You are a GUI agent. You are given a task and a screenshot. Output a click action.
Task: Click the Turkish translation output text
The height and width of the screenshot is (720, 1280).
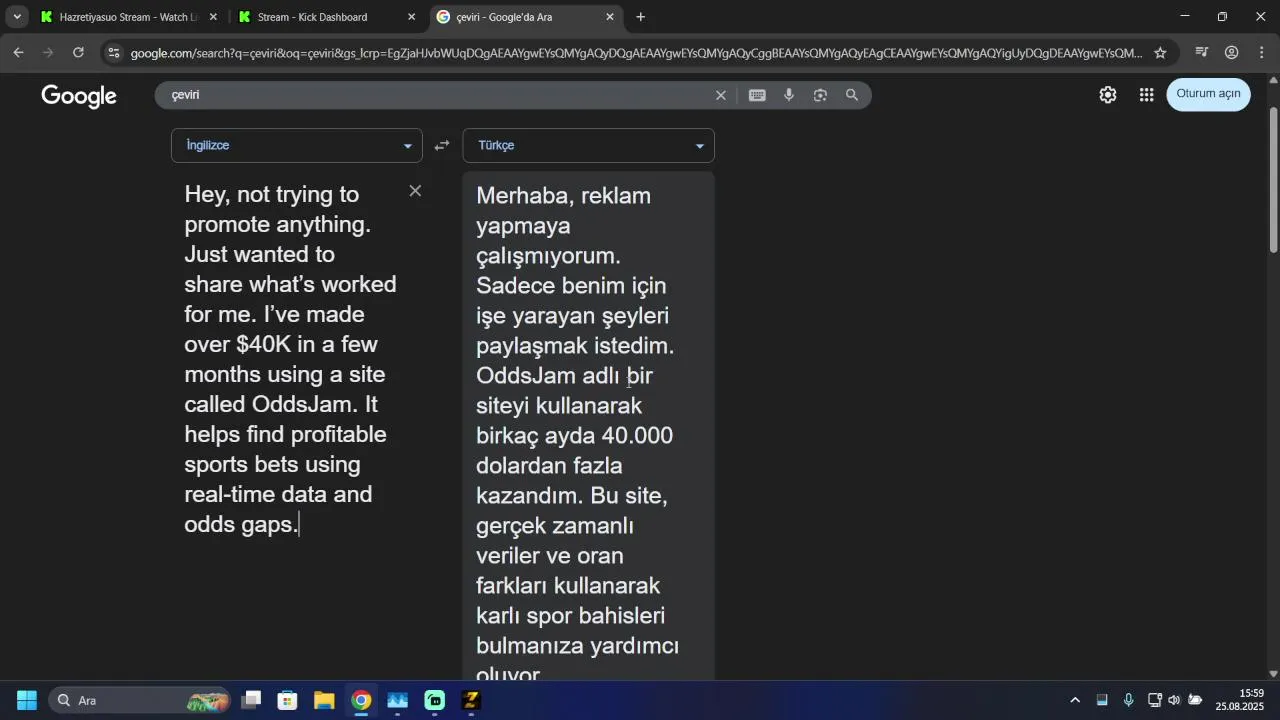tap(578, 430)
